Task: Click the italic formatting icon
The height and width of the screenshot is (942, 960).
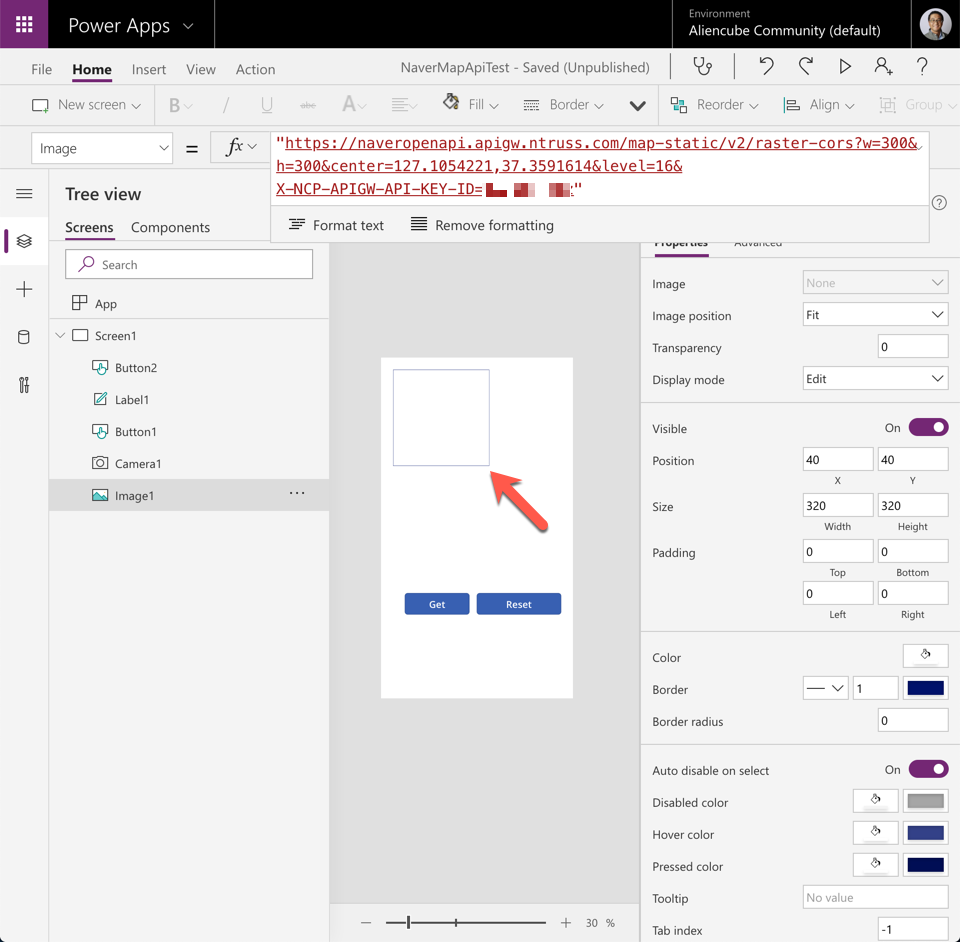Action: tap(226, 105)
